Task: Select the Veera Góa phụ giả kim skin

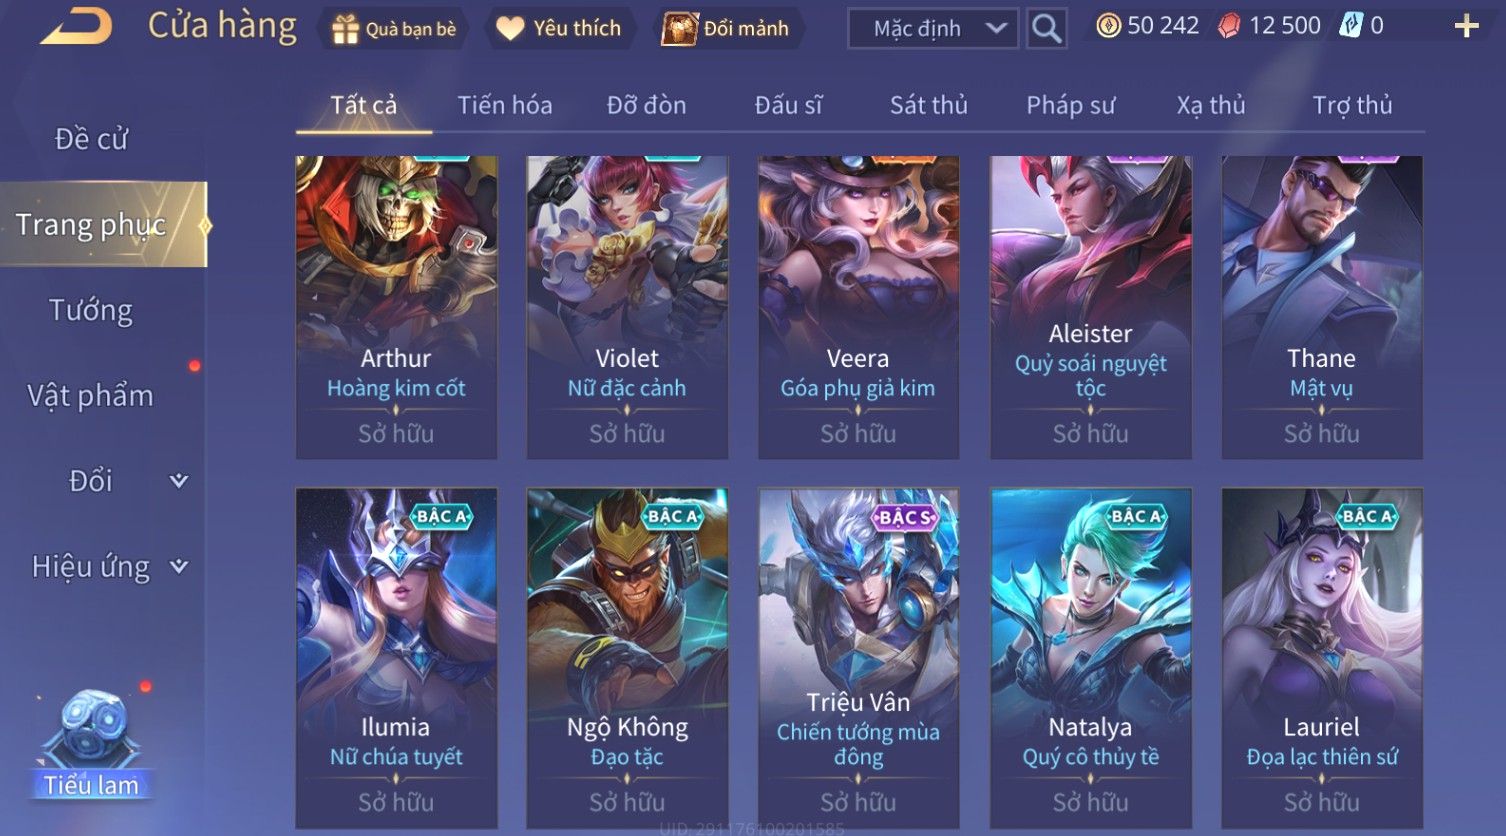Action: pyautogui.click(x=858, y=307)
